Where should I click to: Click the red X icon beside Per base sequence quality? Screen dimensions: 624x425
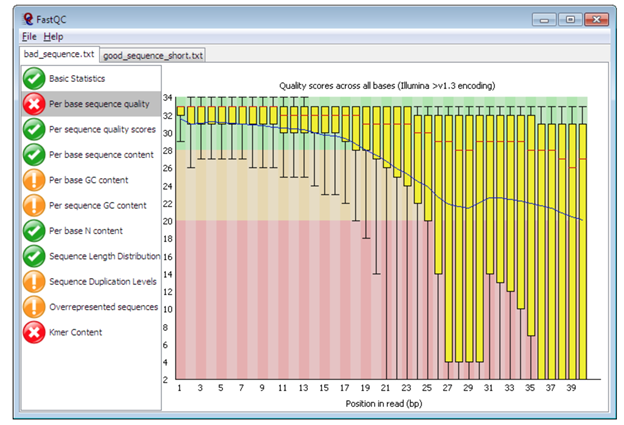click(34, 104)
